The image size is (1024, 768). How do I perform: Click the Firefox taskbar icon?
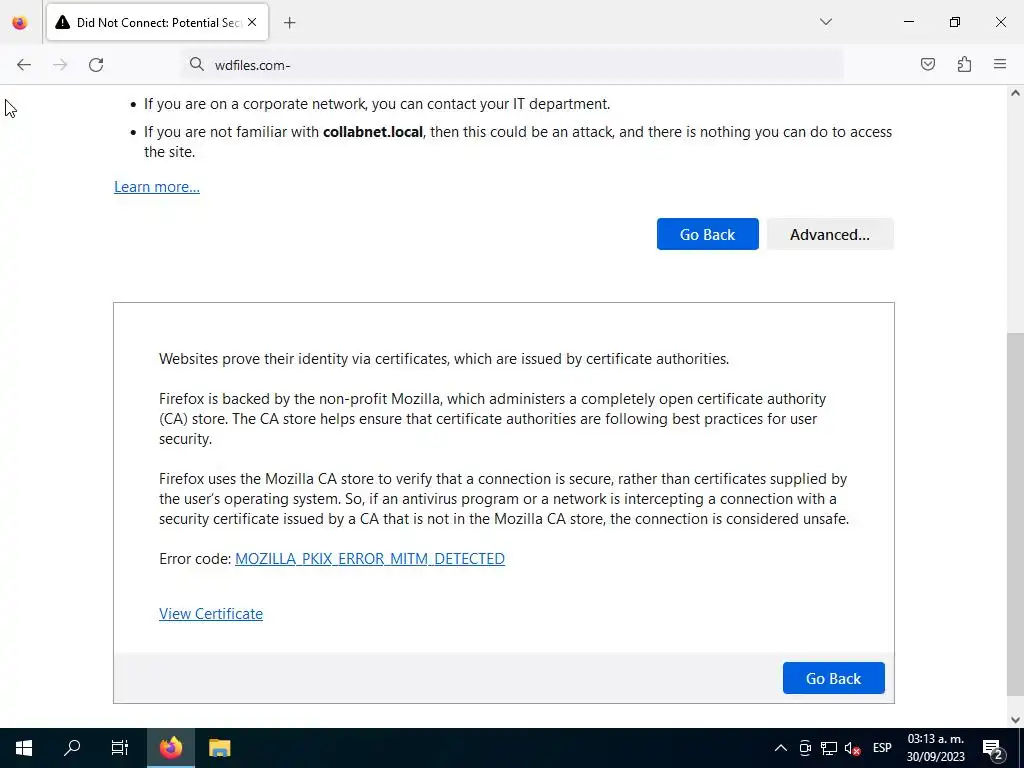click(170, 748)
